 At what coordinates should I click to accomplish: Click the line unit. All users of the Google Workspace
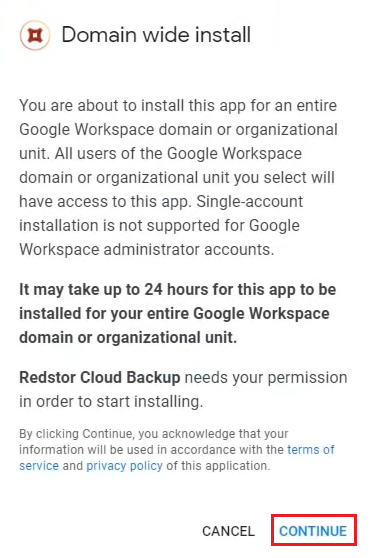160,154
